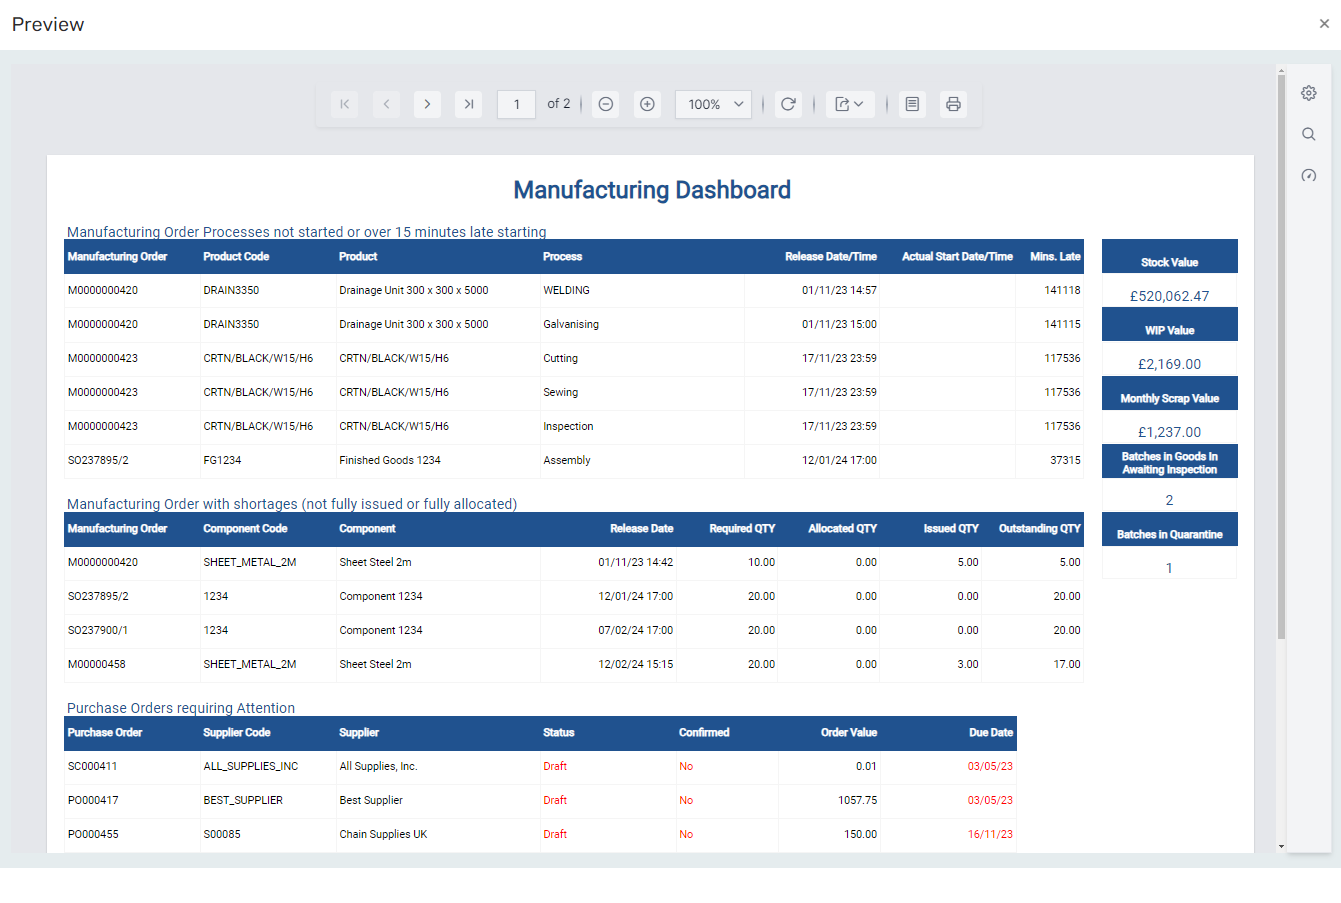Click the page number input field

point(516,104)
